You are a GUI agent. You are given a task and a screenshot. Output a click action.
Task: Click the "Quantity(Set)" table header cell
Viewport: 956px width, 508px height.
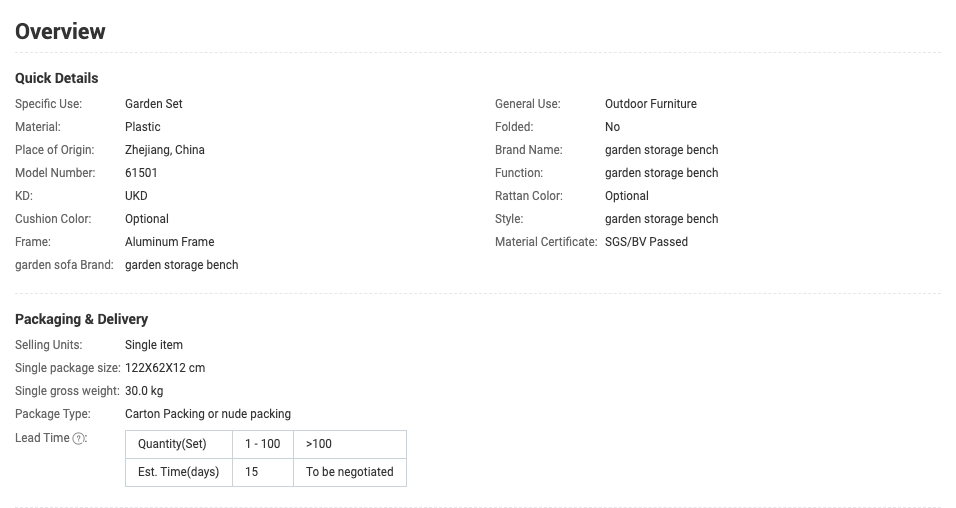(x=172, y=444)
